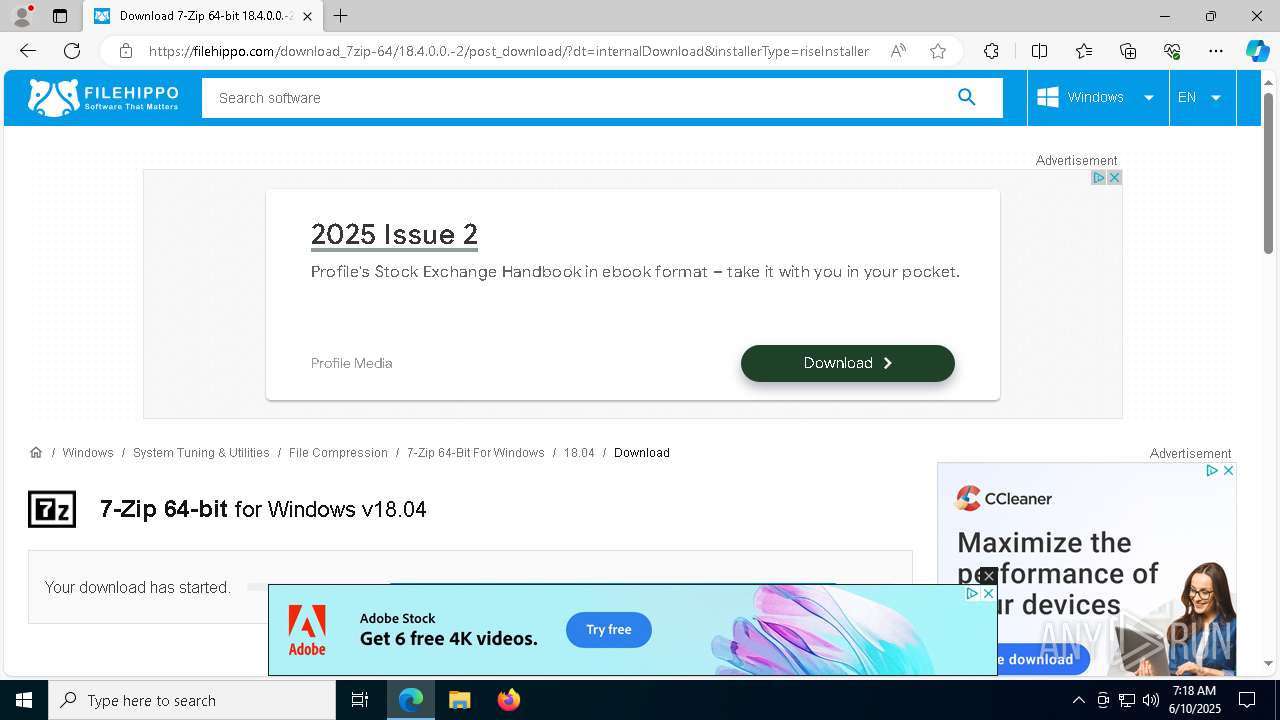Image resolution: width=1280 pixels, height=720 pixels.
Task: Open browser Collections
Action: (1128, 51)
